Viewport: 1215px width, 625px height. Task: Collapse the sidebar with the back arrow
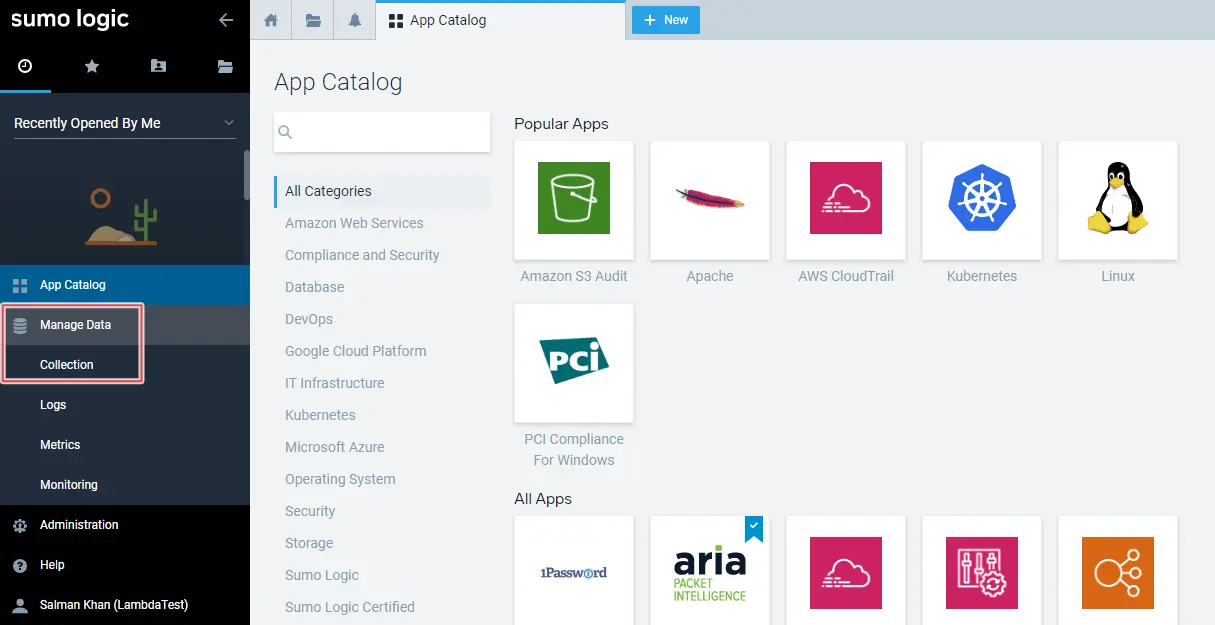(226, 20)
